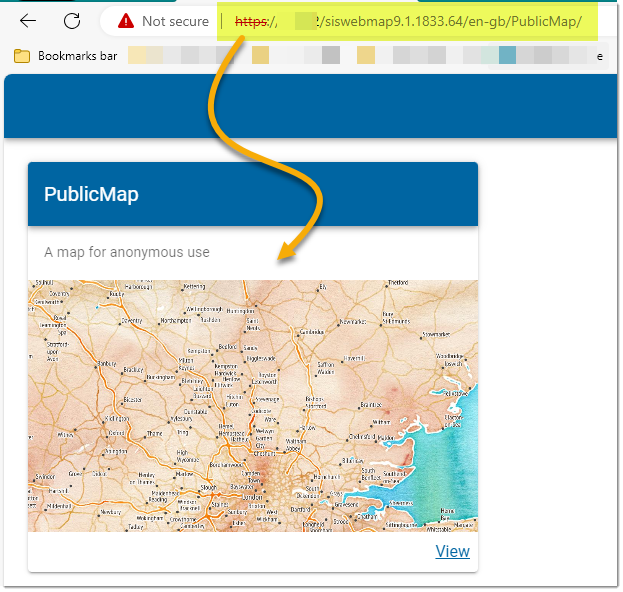Reload the page with the refresh icon
Image resolution: width=623 pixels, height=592 pixels.
click(x=72, y=21)
